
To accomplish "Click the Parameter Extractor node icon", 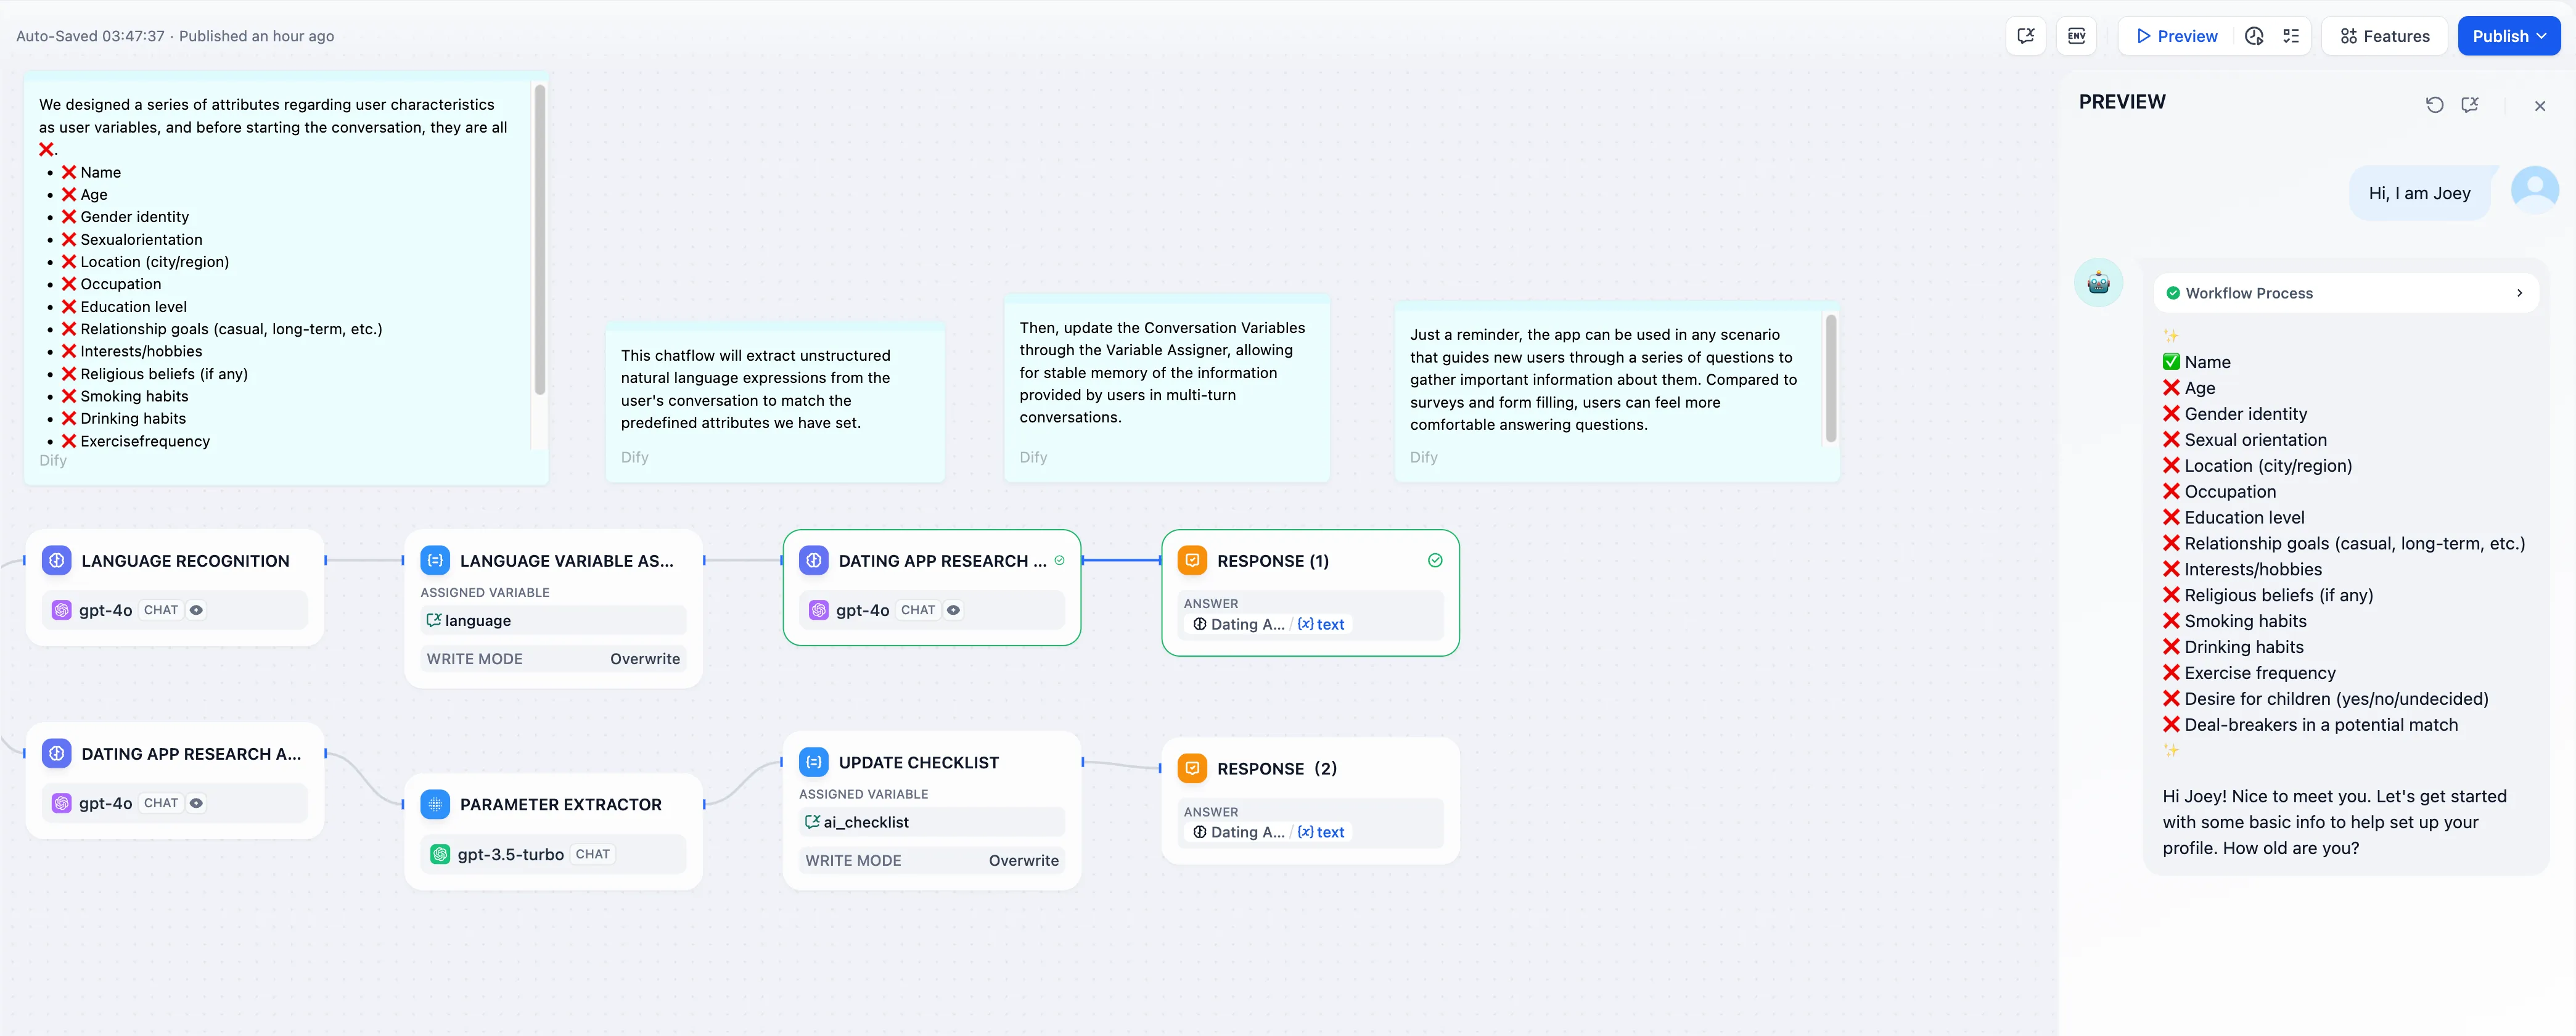I will tap(435, 804).
